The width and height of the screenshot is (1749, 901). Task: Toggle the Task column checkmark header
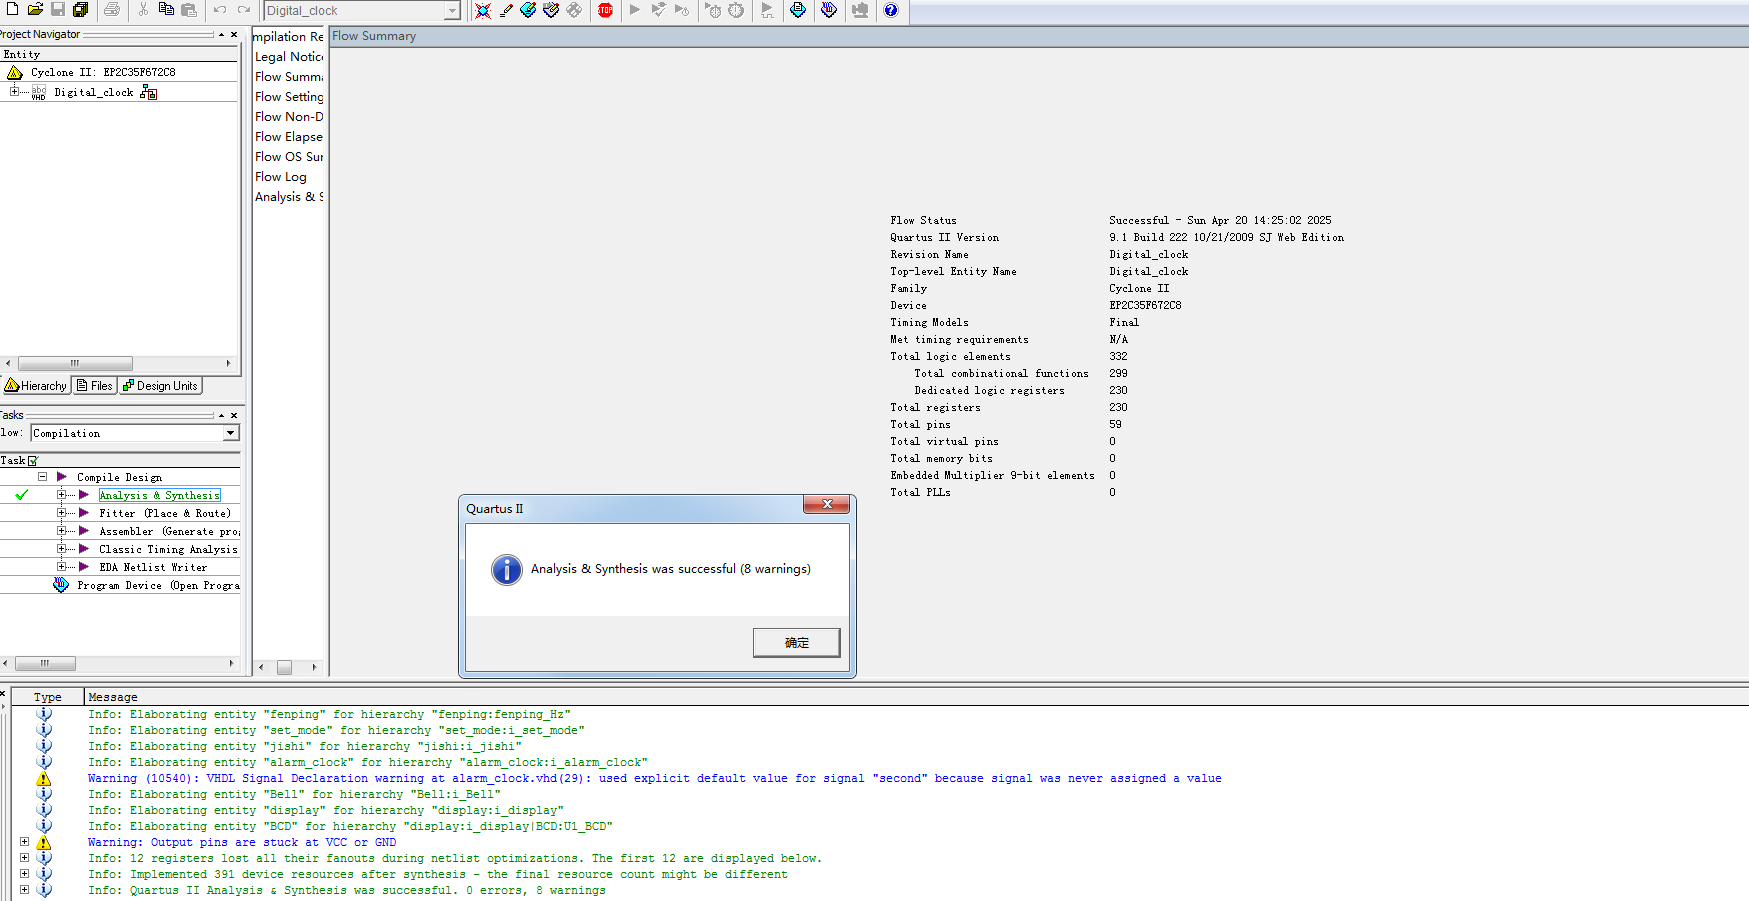[33, 461]
